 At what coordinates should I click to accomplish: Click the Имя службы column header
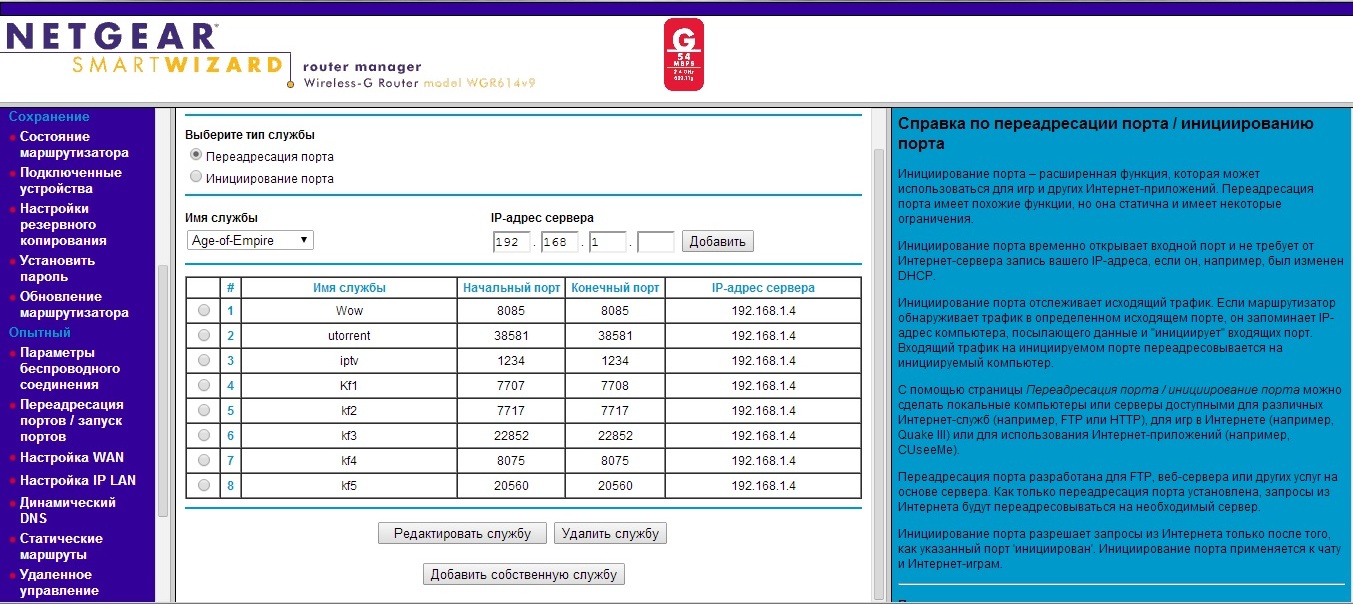click(349, 288)
